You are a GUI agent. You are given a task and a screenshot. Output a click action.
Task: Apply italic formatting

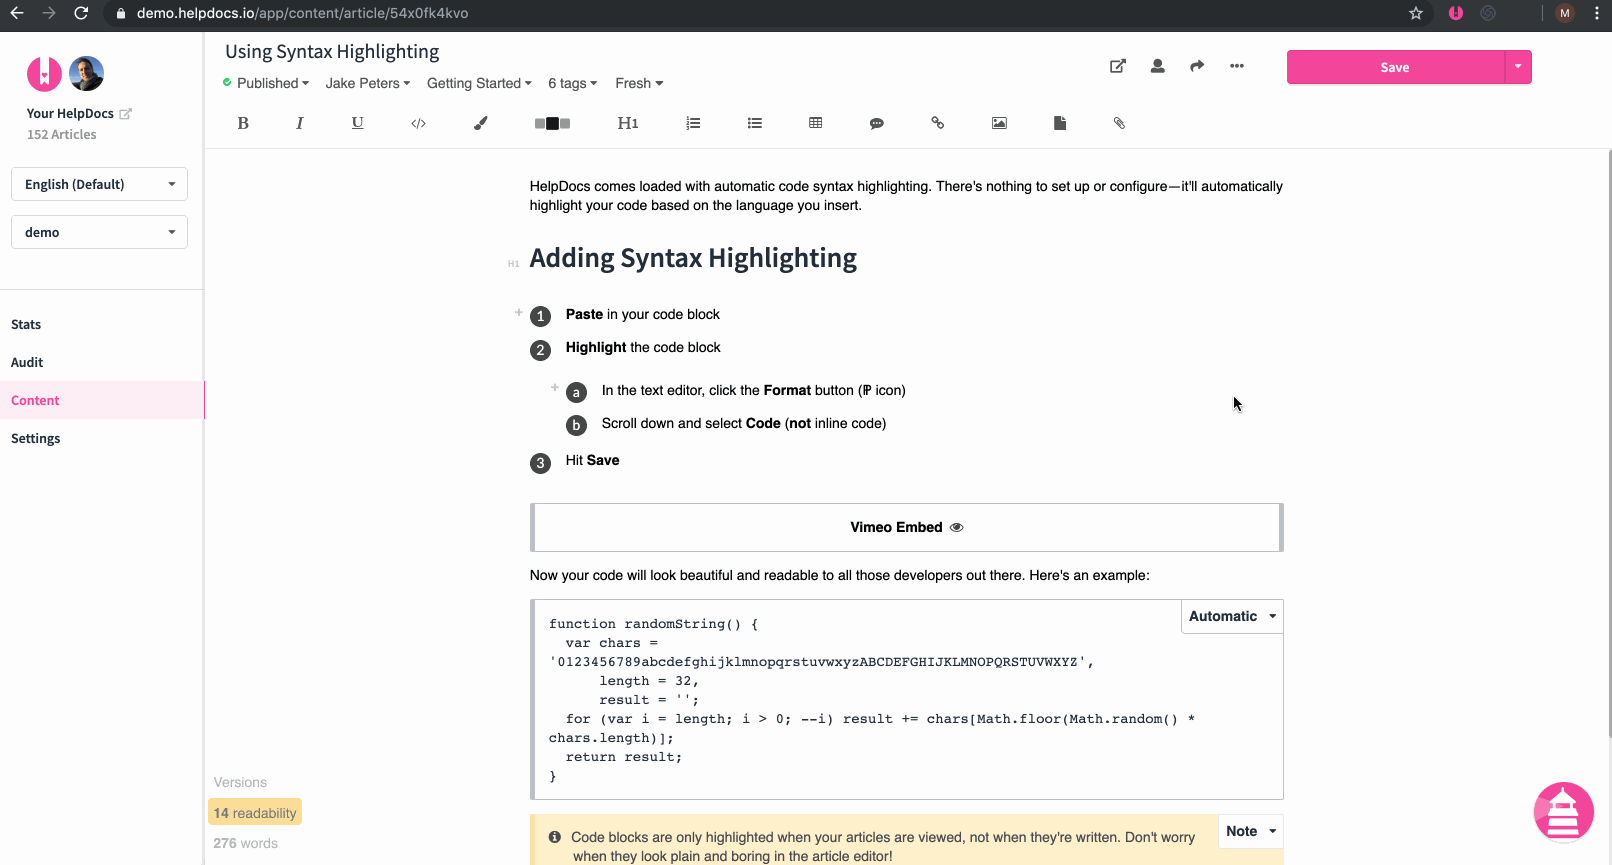[x=299, y=123]
